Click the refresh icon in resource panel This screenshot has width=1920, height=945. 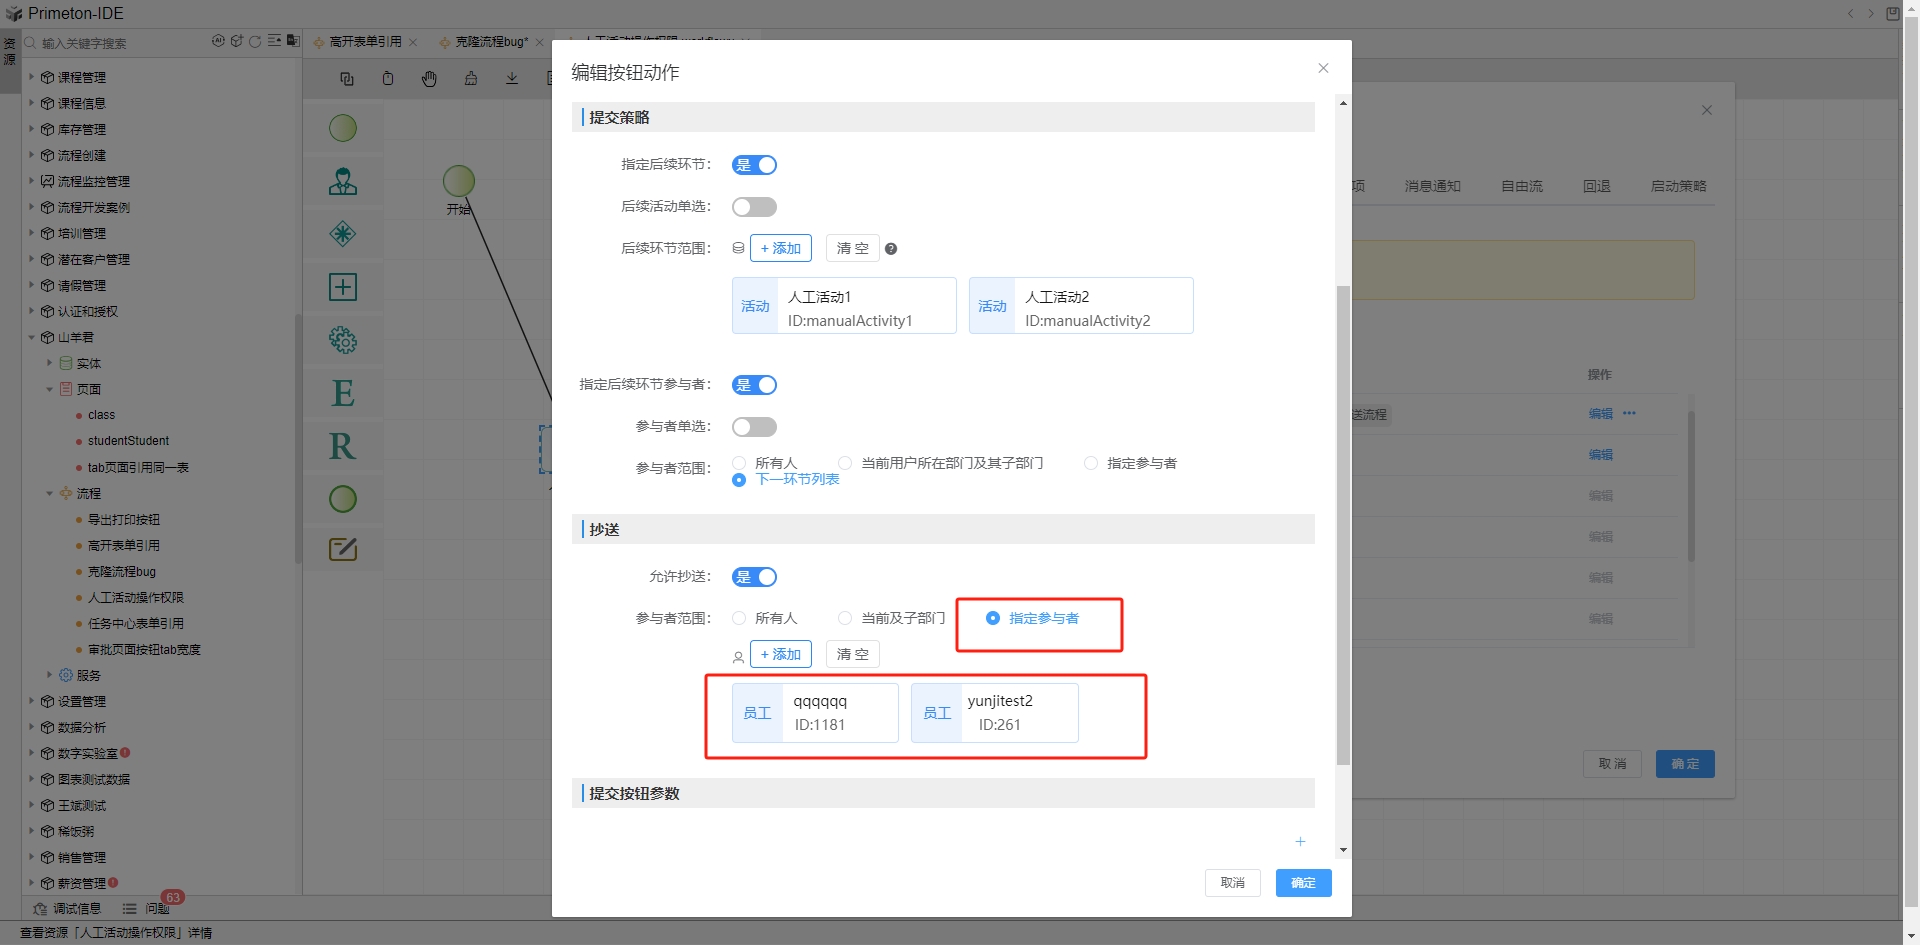pos(255,42)
